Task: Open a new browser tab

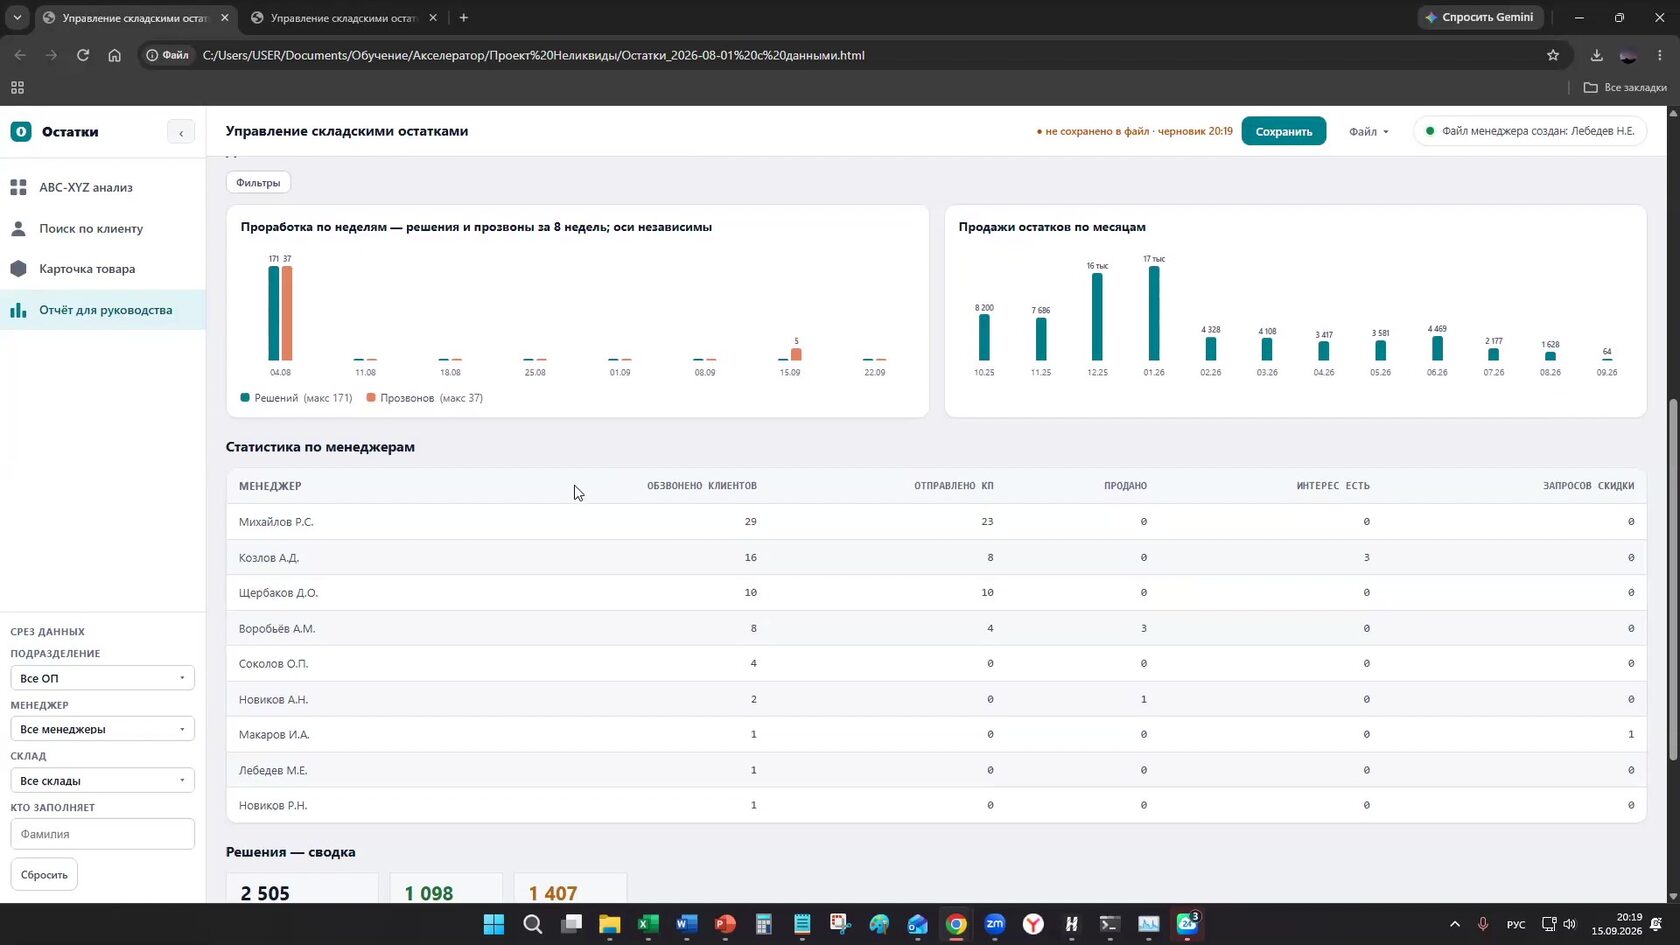Action: [x=463, y=18]
